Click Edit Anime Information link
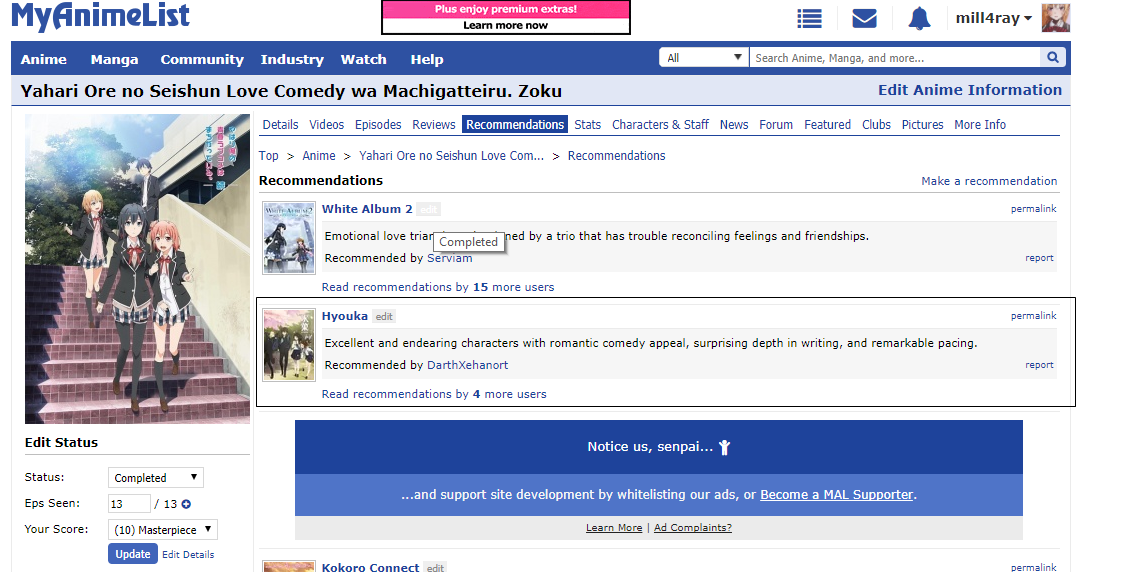This screenshot has width=1134, height=572. tap(970, 90)
